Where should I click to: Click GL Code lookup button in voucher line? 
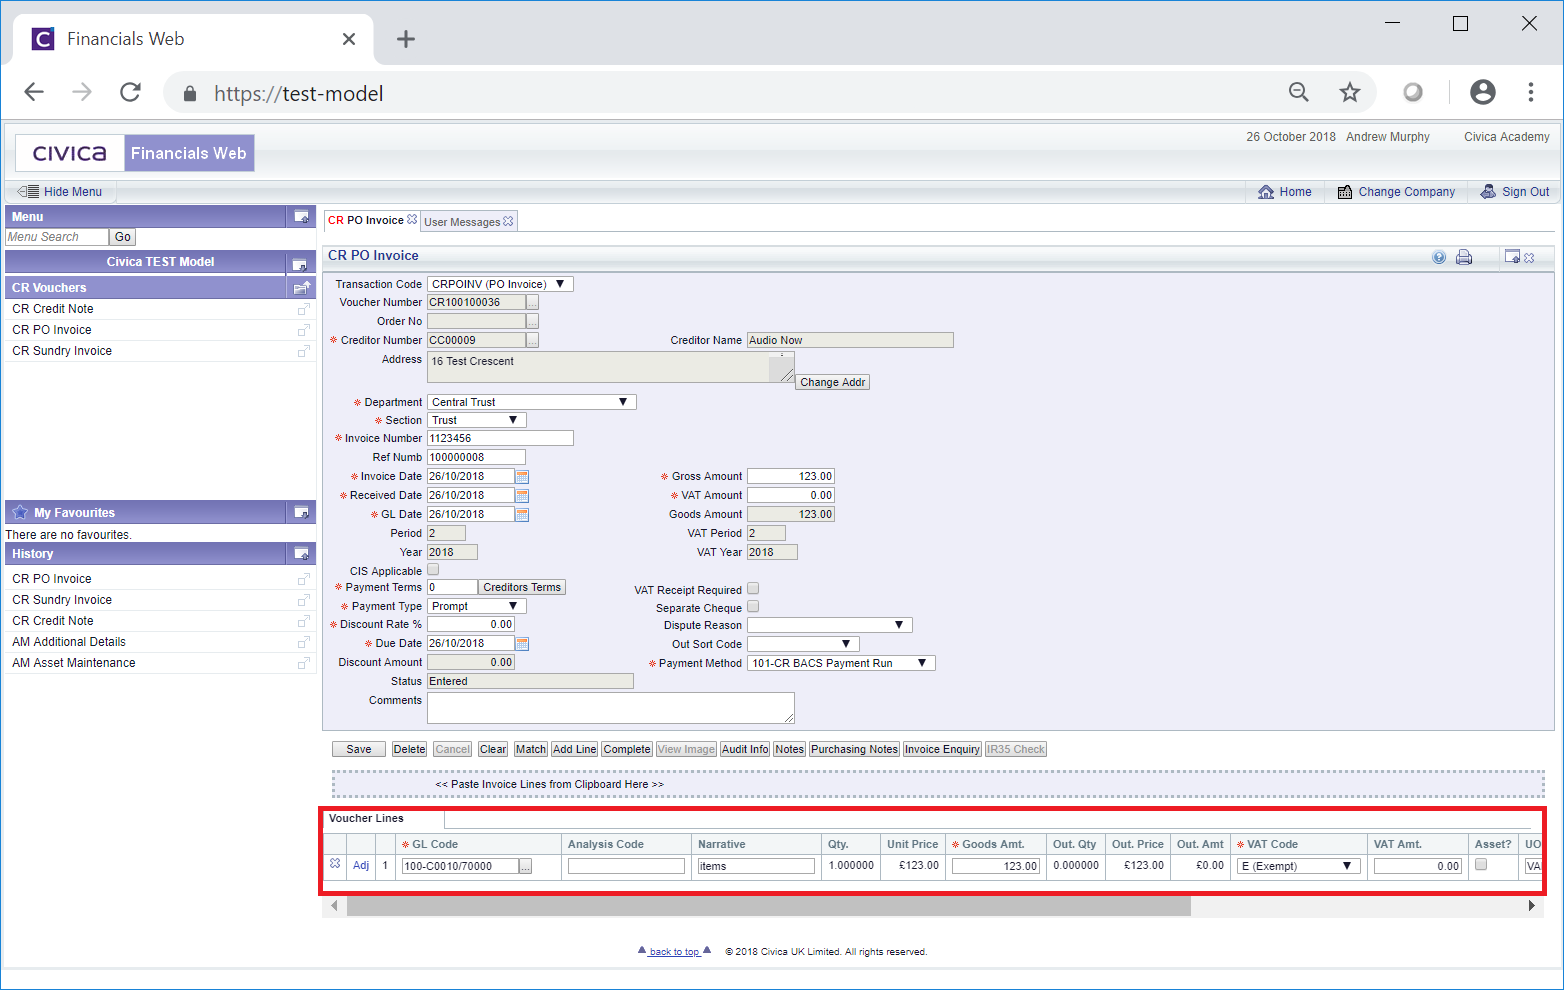[526, 866]
